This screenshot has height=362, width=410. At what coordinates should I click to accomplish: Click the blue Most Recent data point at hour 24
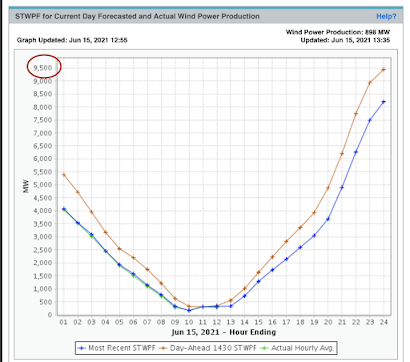[x=384, y=102]
